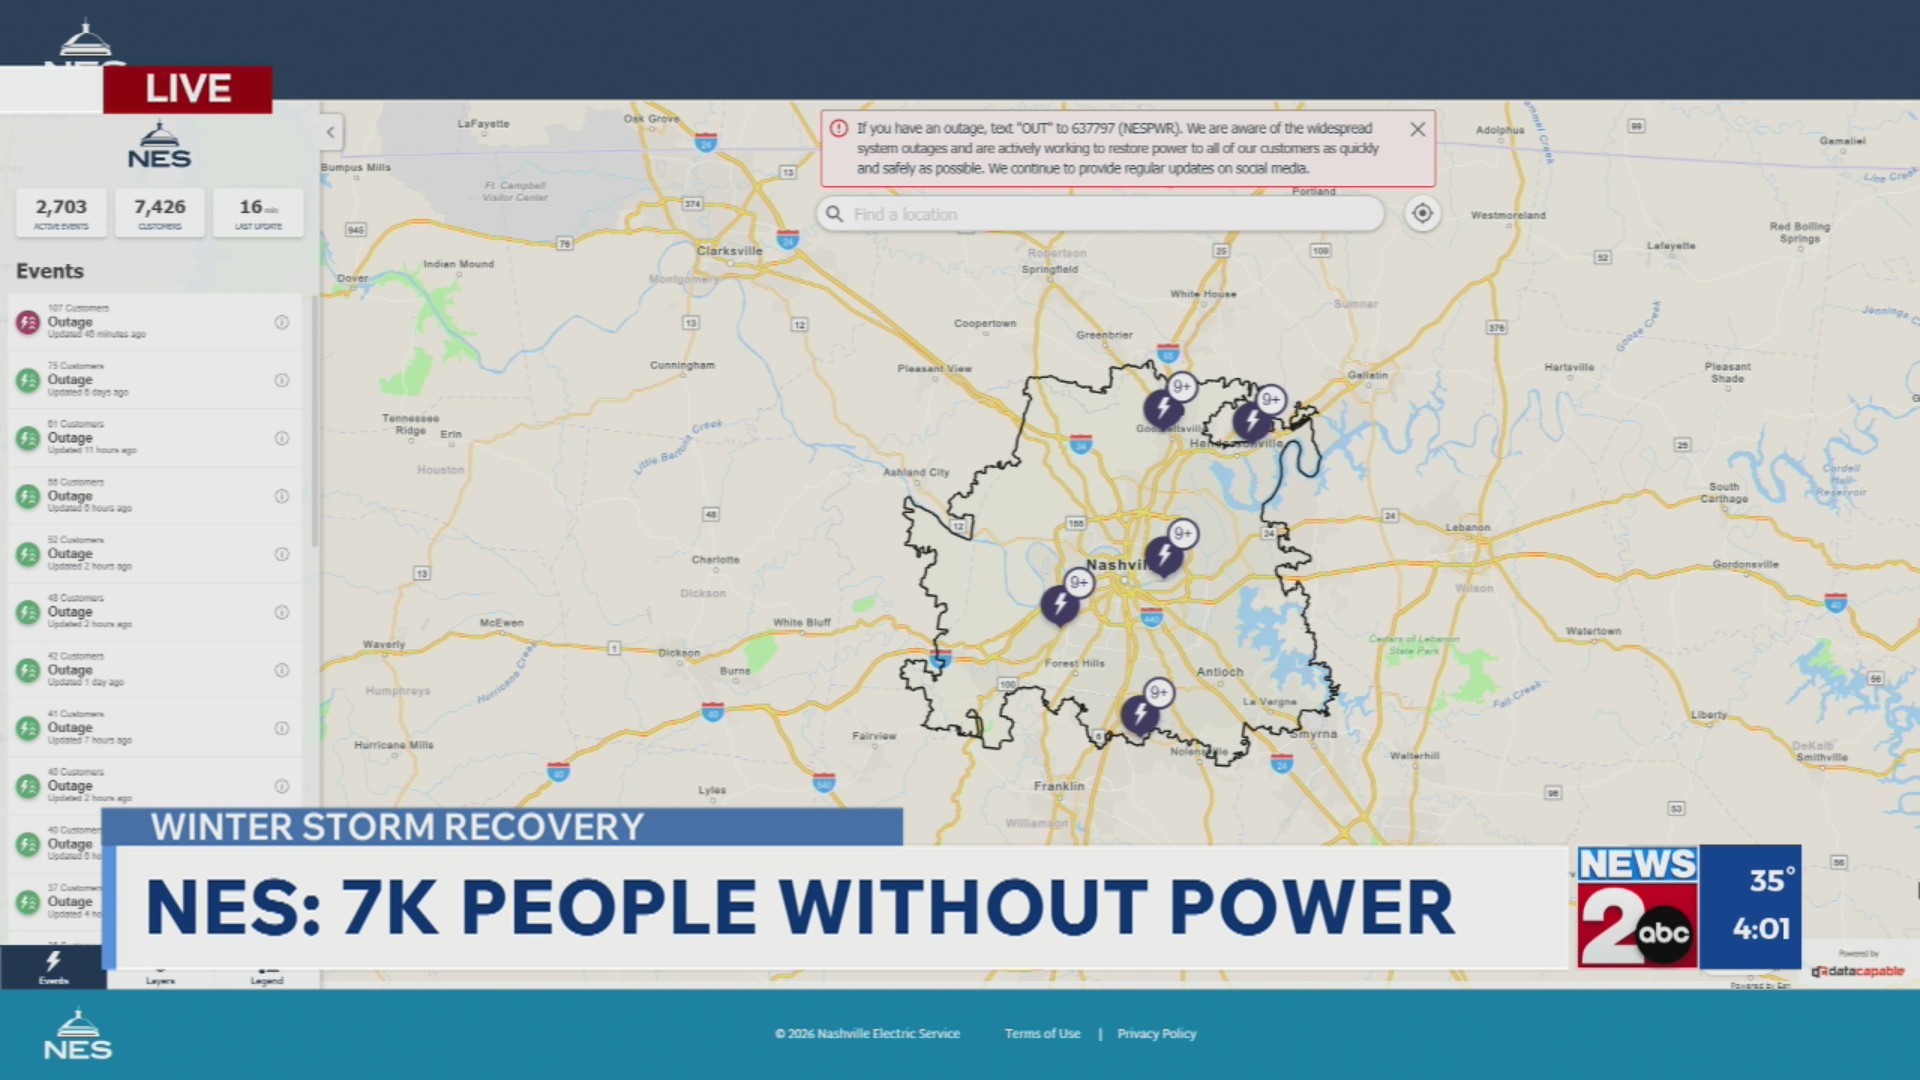Open the outage cluster marker near Goodlettsville
Image resolution: width=1920 pixels, height=1080 pixels.
(1163, 408)
